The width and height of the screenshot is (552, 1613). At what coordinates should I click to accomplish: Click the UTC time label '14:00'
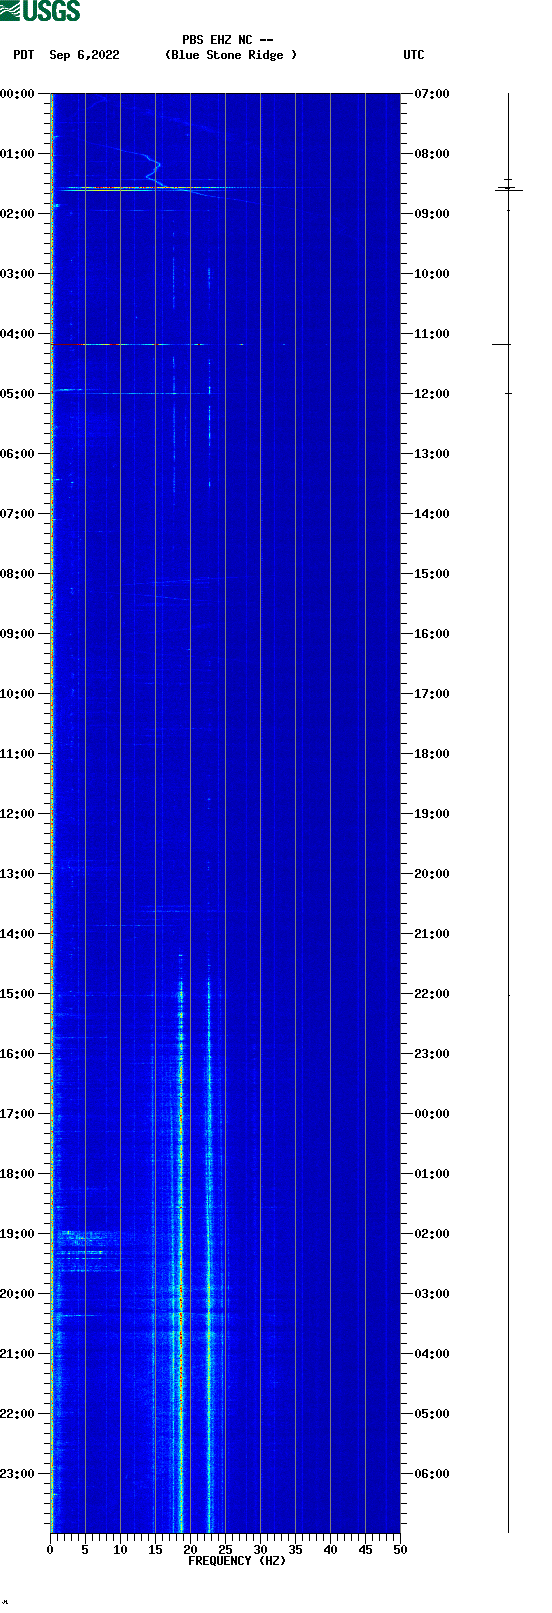click(x=432, y=514)
